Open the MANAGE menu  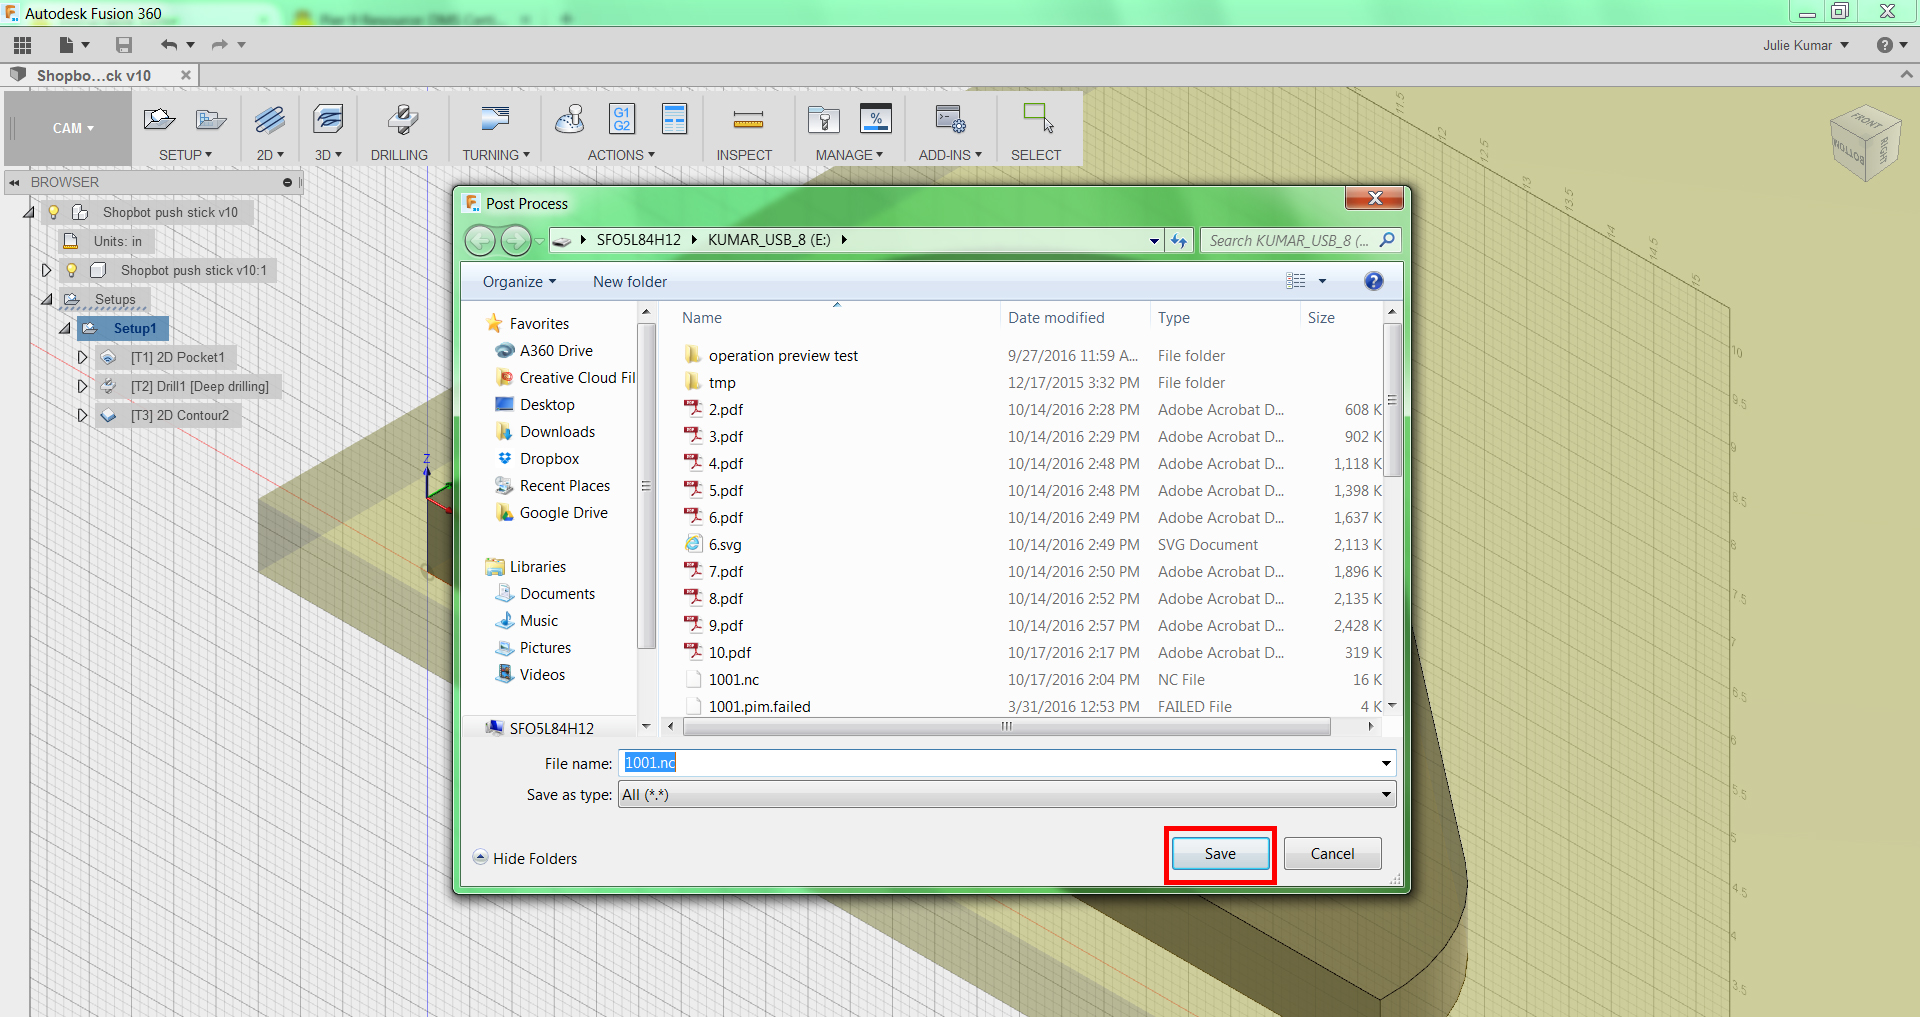click(849, 155)
